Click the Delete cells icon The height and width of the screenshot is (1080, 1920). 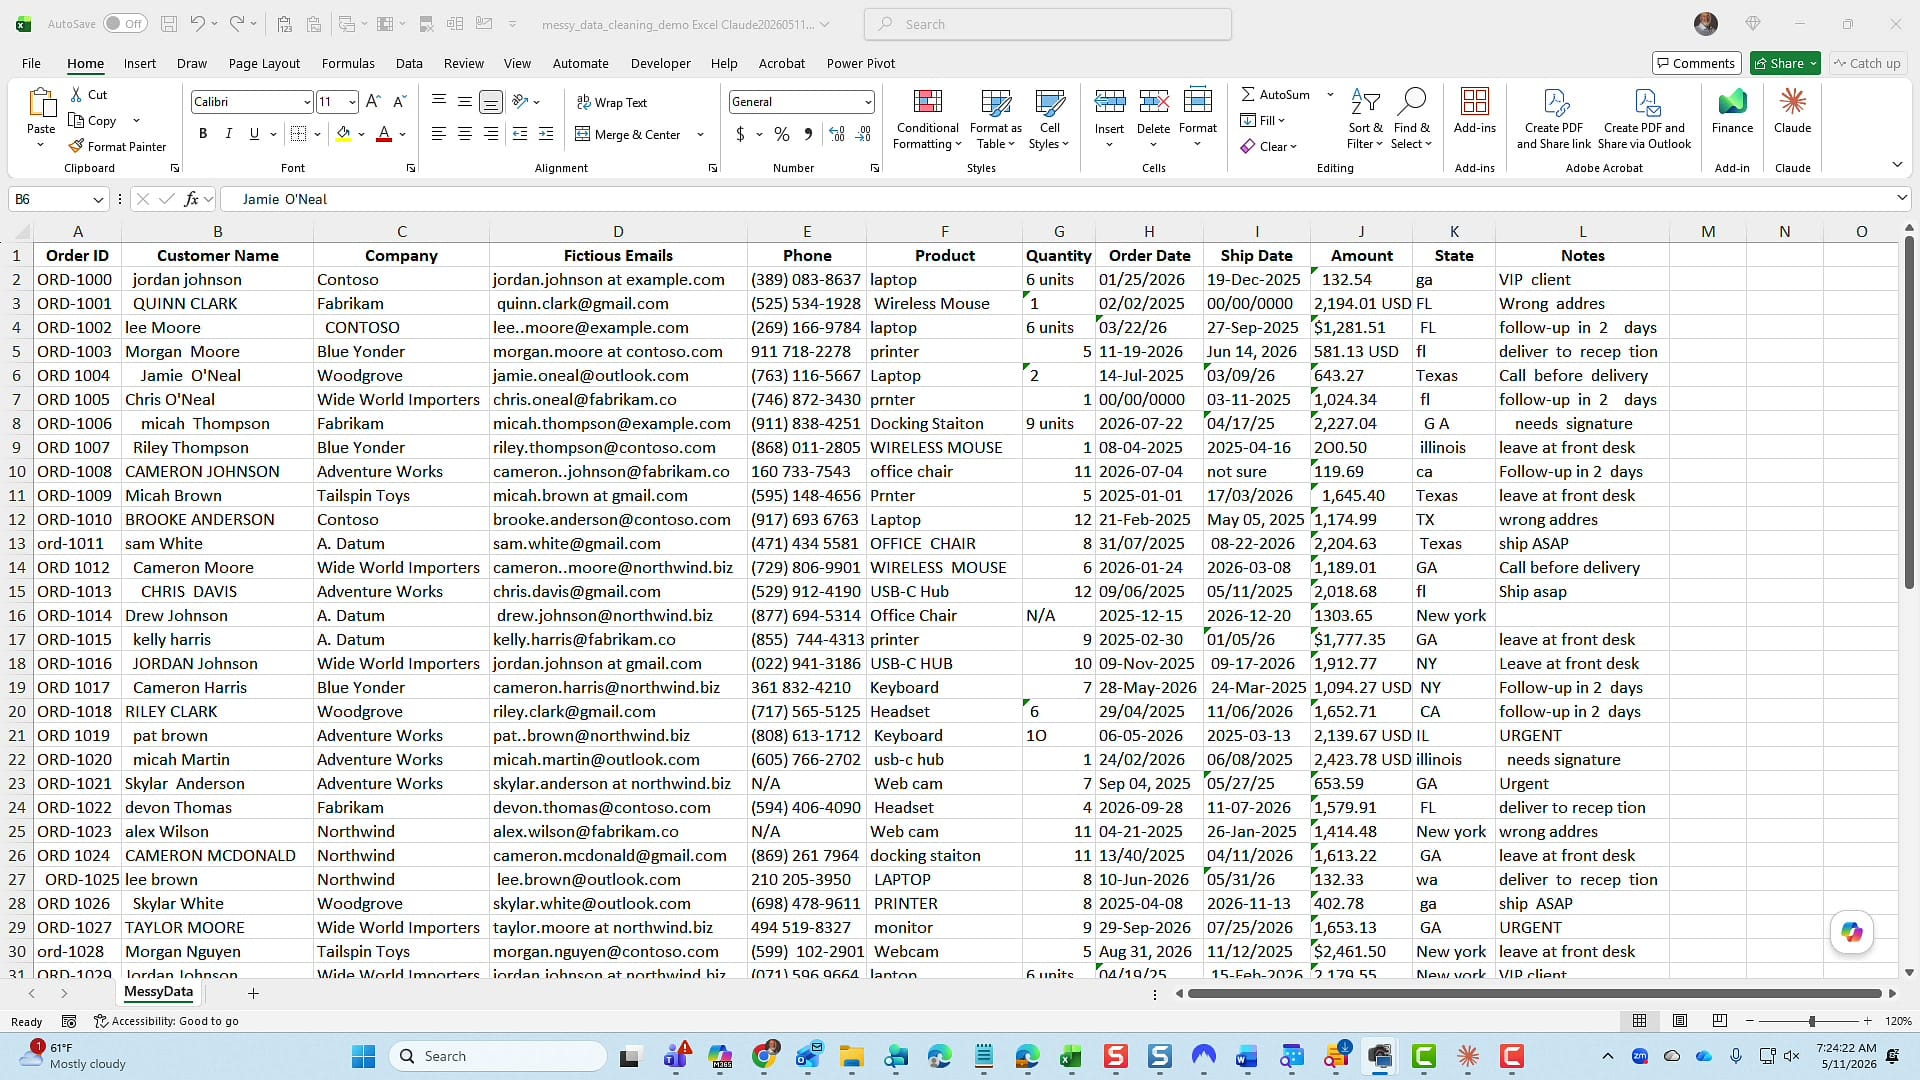(1153, 101)
